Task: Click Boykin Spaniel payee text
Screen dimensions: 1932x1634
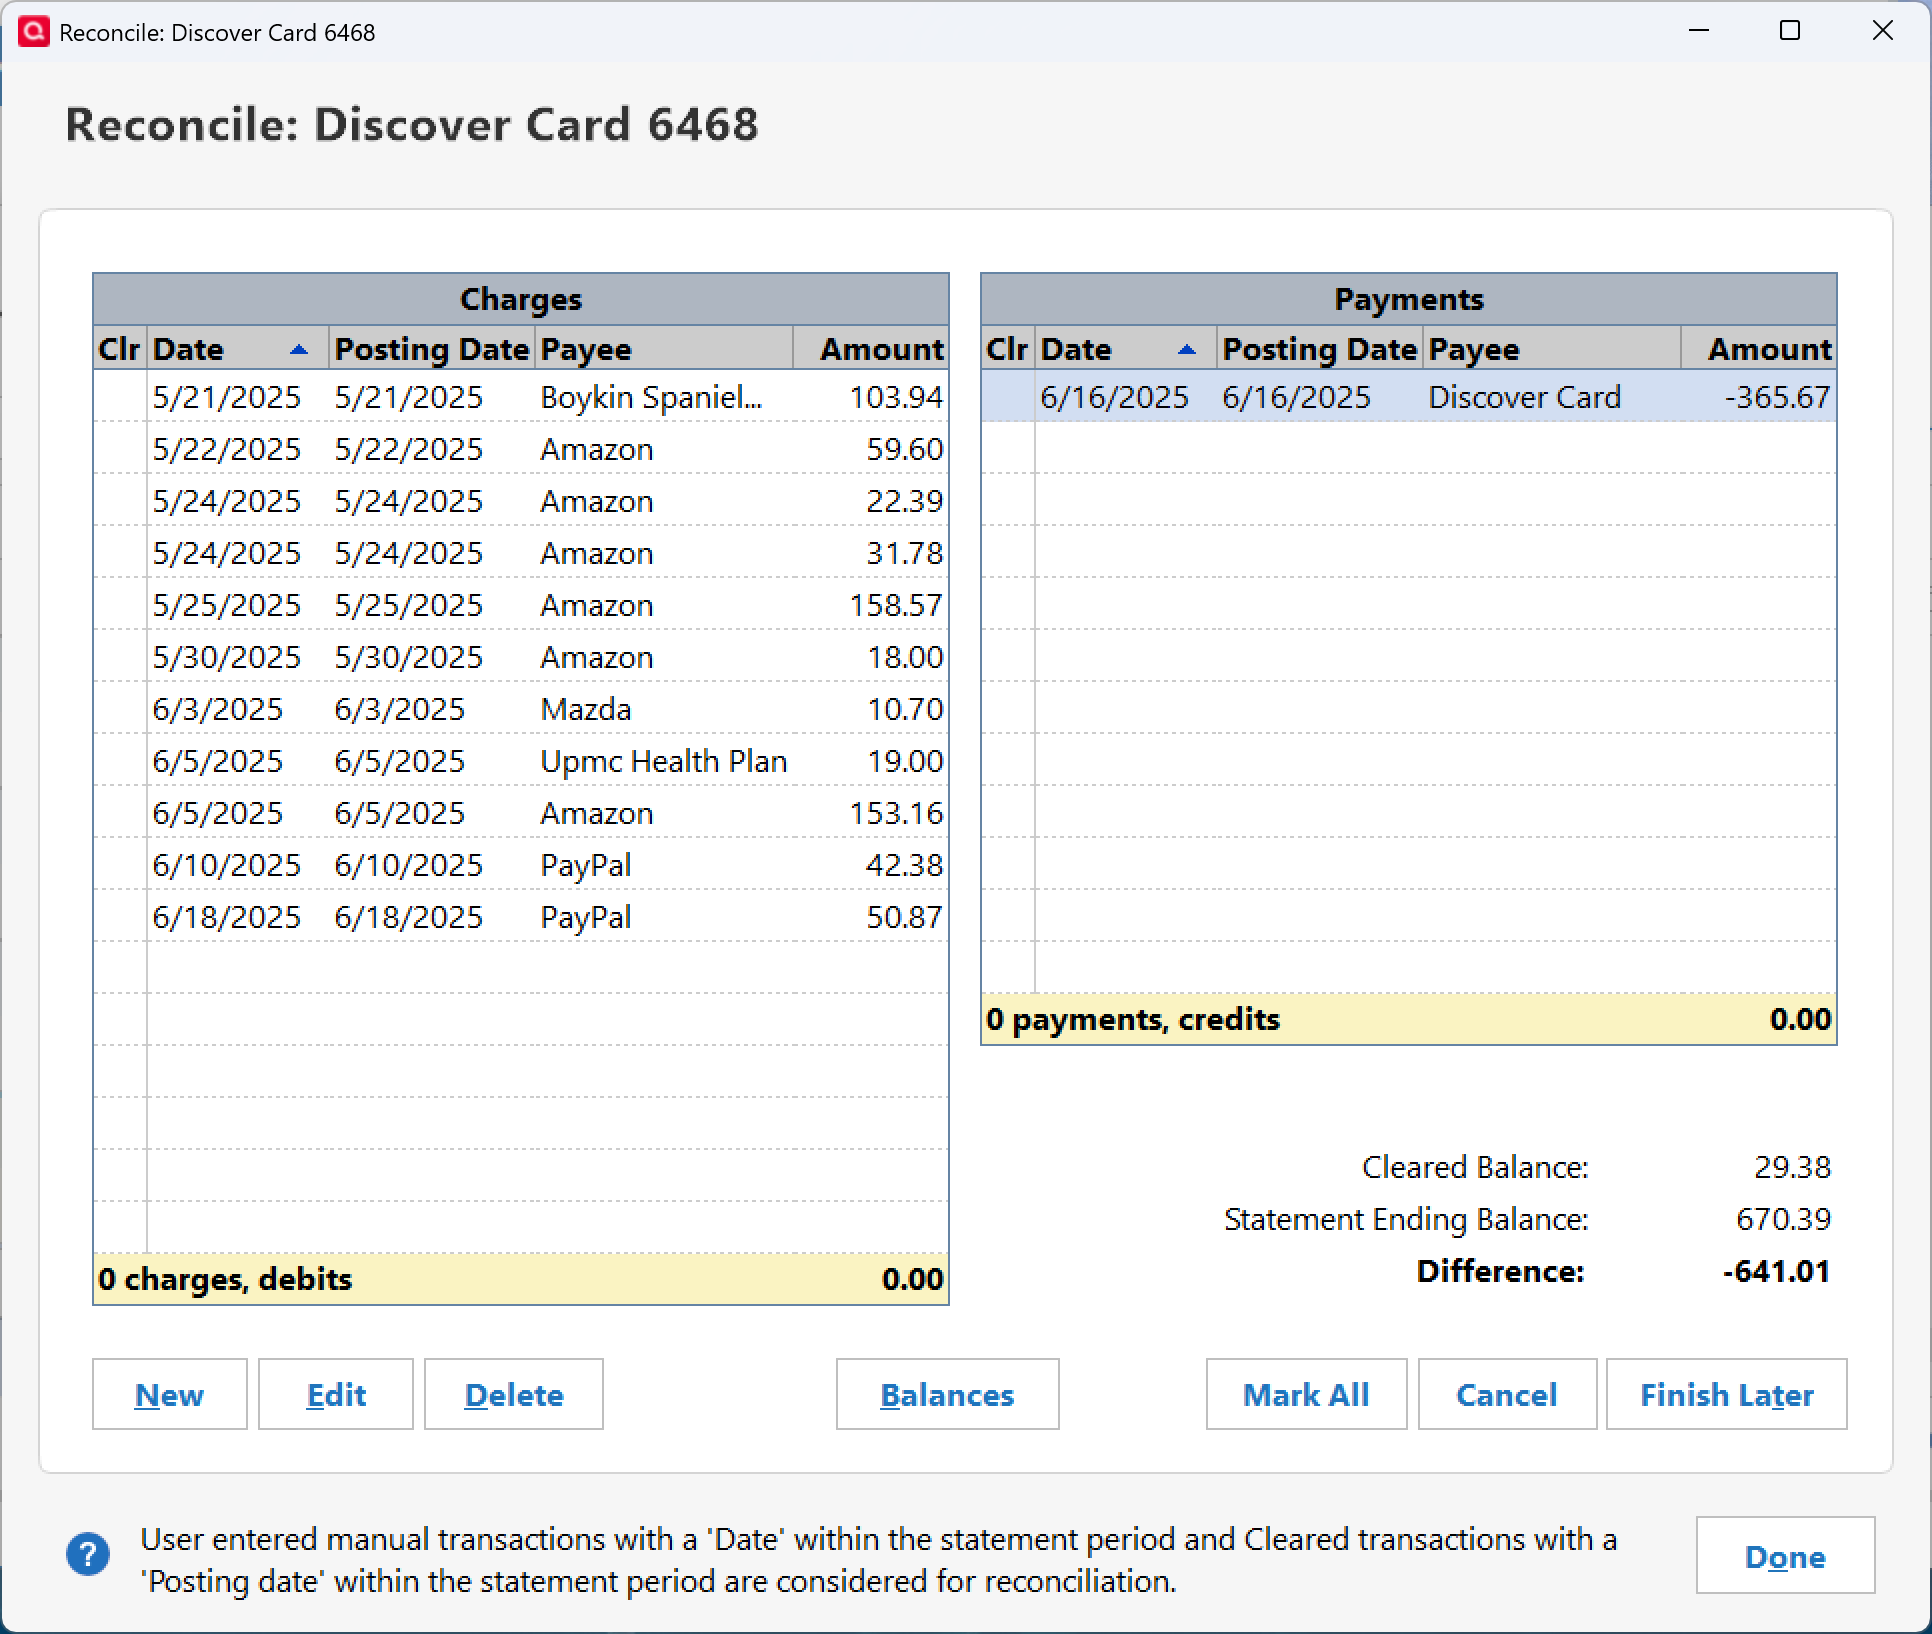Action: (x=651, y=397)
